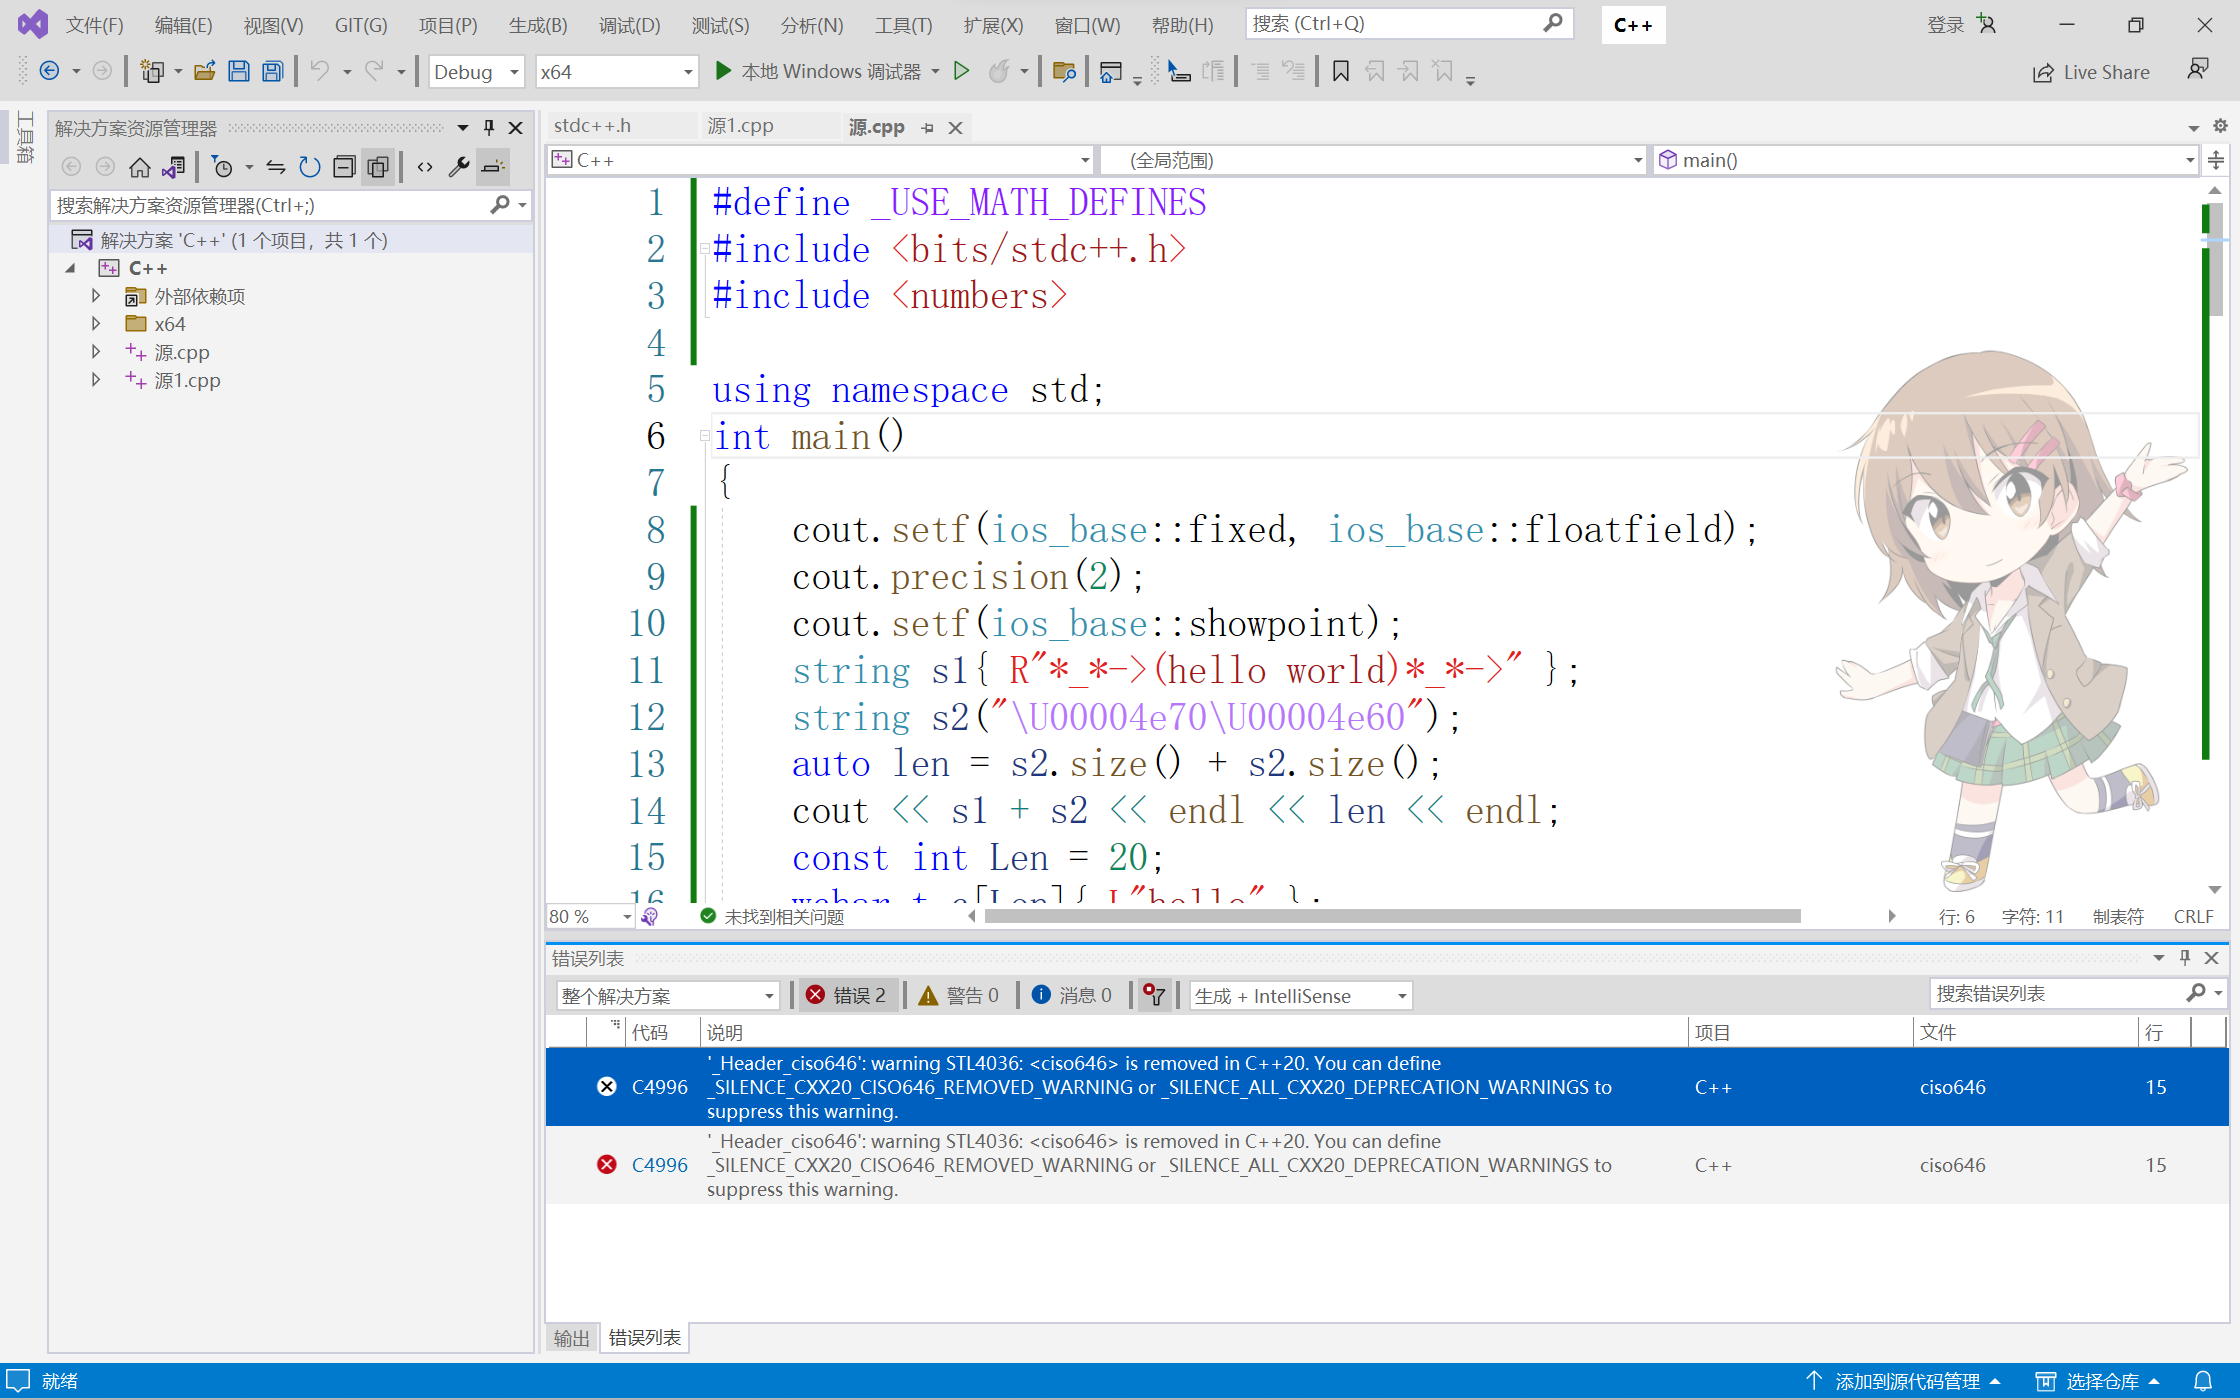Click the editor vertical scrollbar thumb
Viewport: 2240px width, 1400px height.
point(2215,260)
